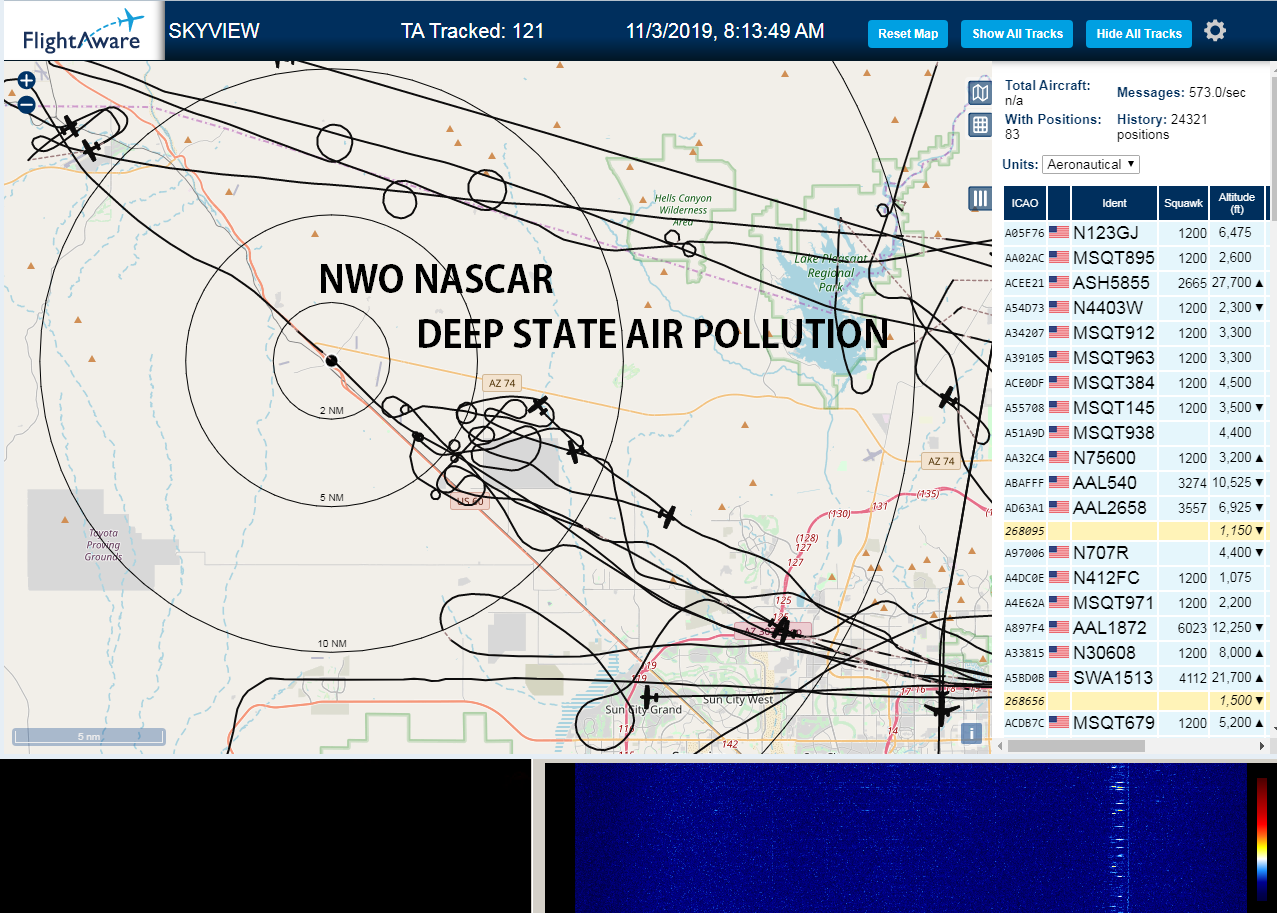Click Hide All Tracks button

click(1139, 34)
